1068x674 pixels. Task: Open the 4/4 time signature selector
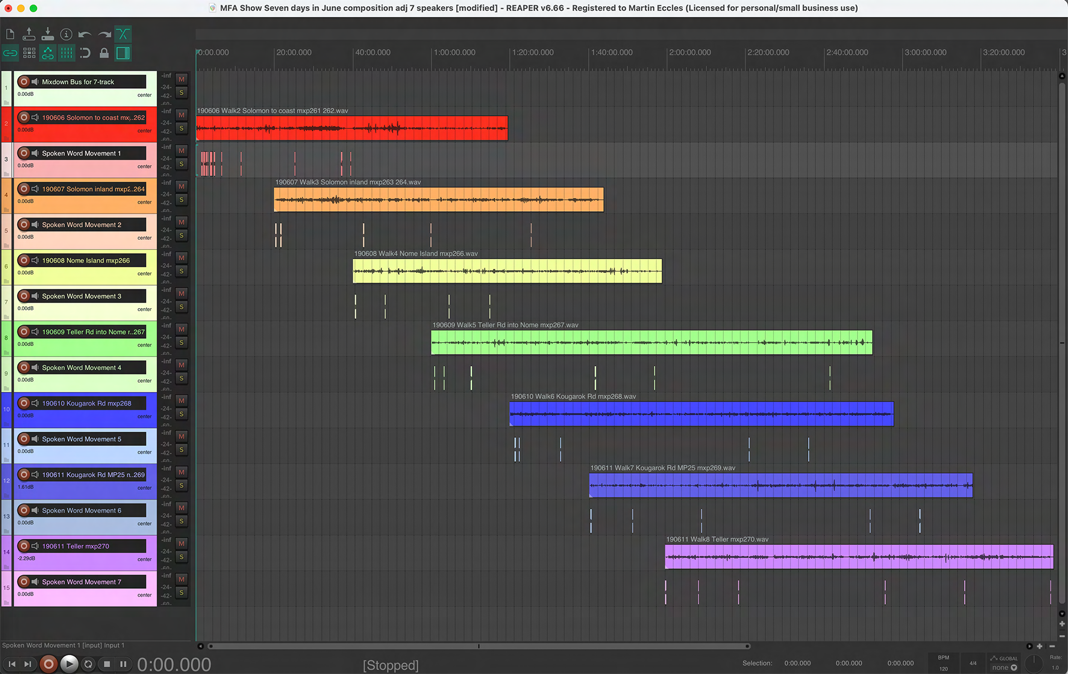[x=972, y=663]
